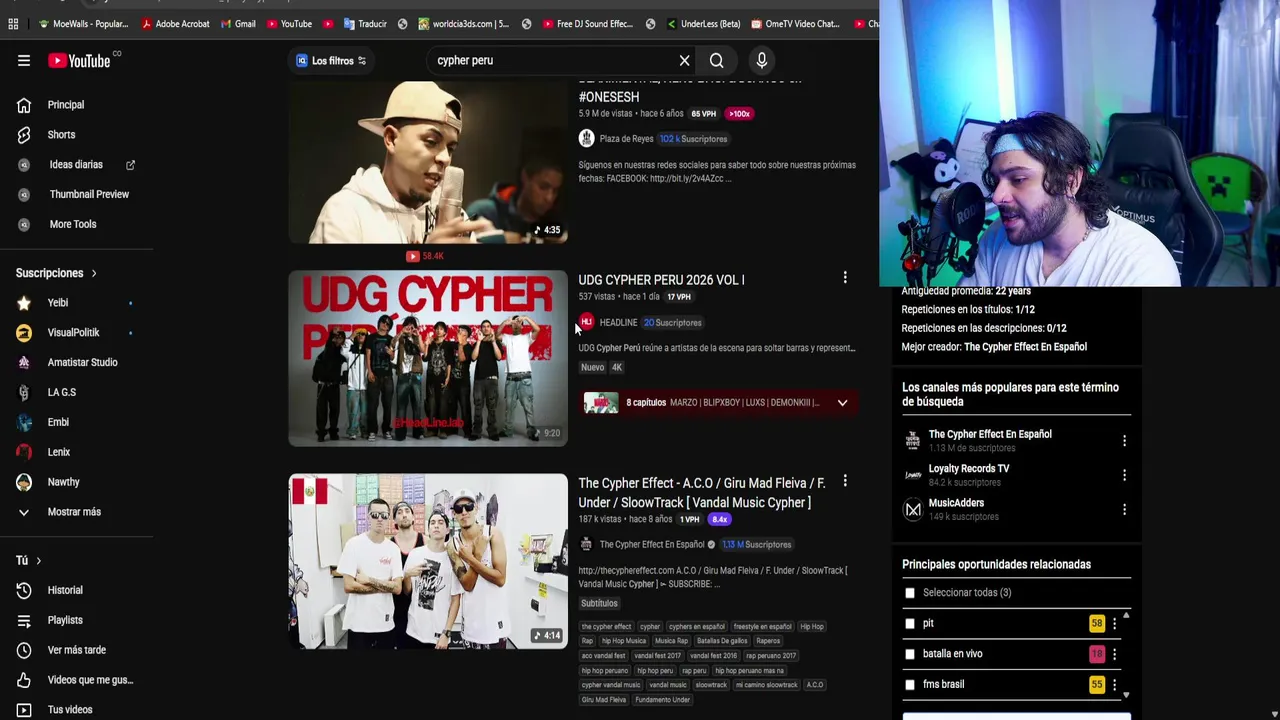Open Loyalty Records TV in popular channels
Screen dimensions: 1280x720
(969, 469)
